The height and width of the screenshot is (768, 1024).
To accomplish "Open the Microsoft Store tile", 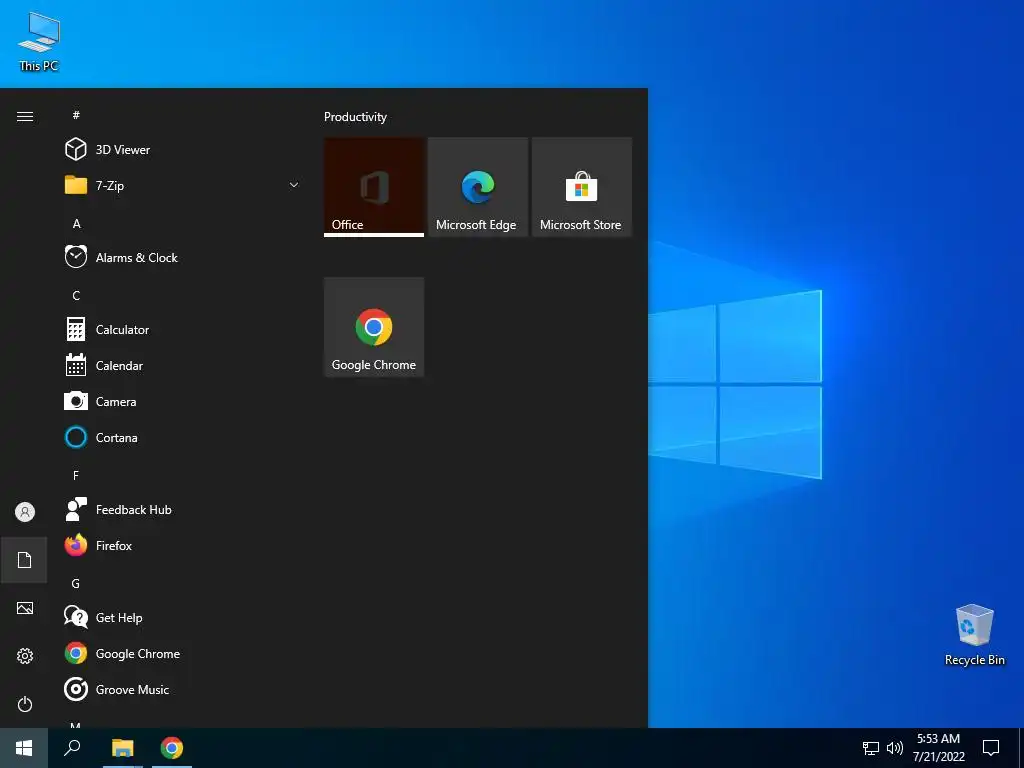I will click(582, 187).
